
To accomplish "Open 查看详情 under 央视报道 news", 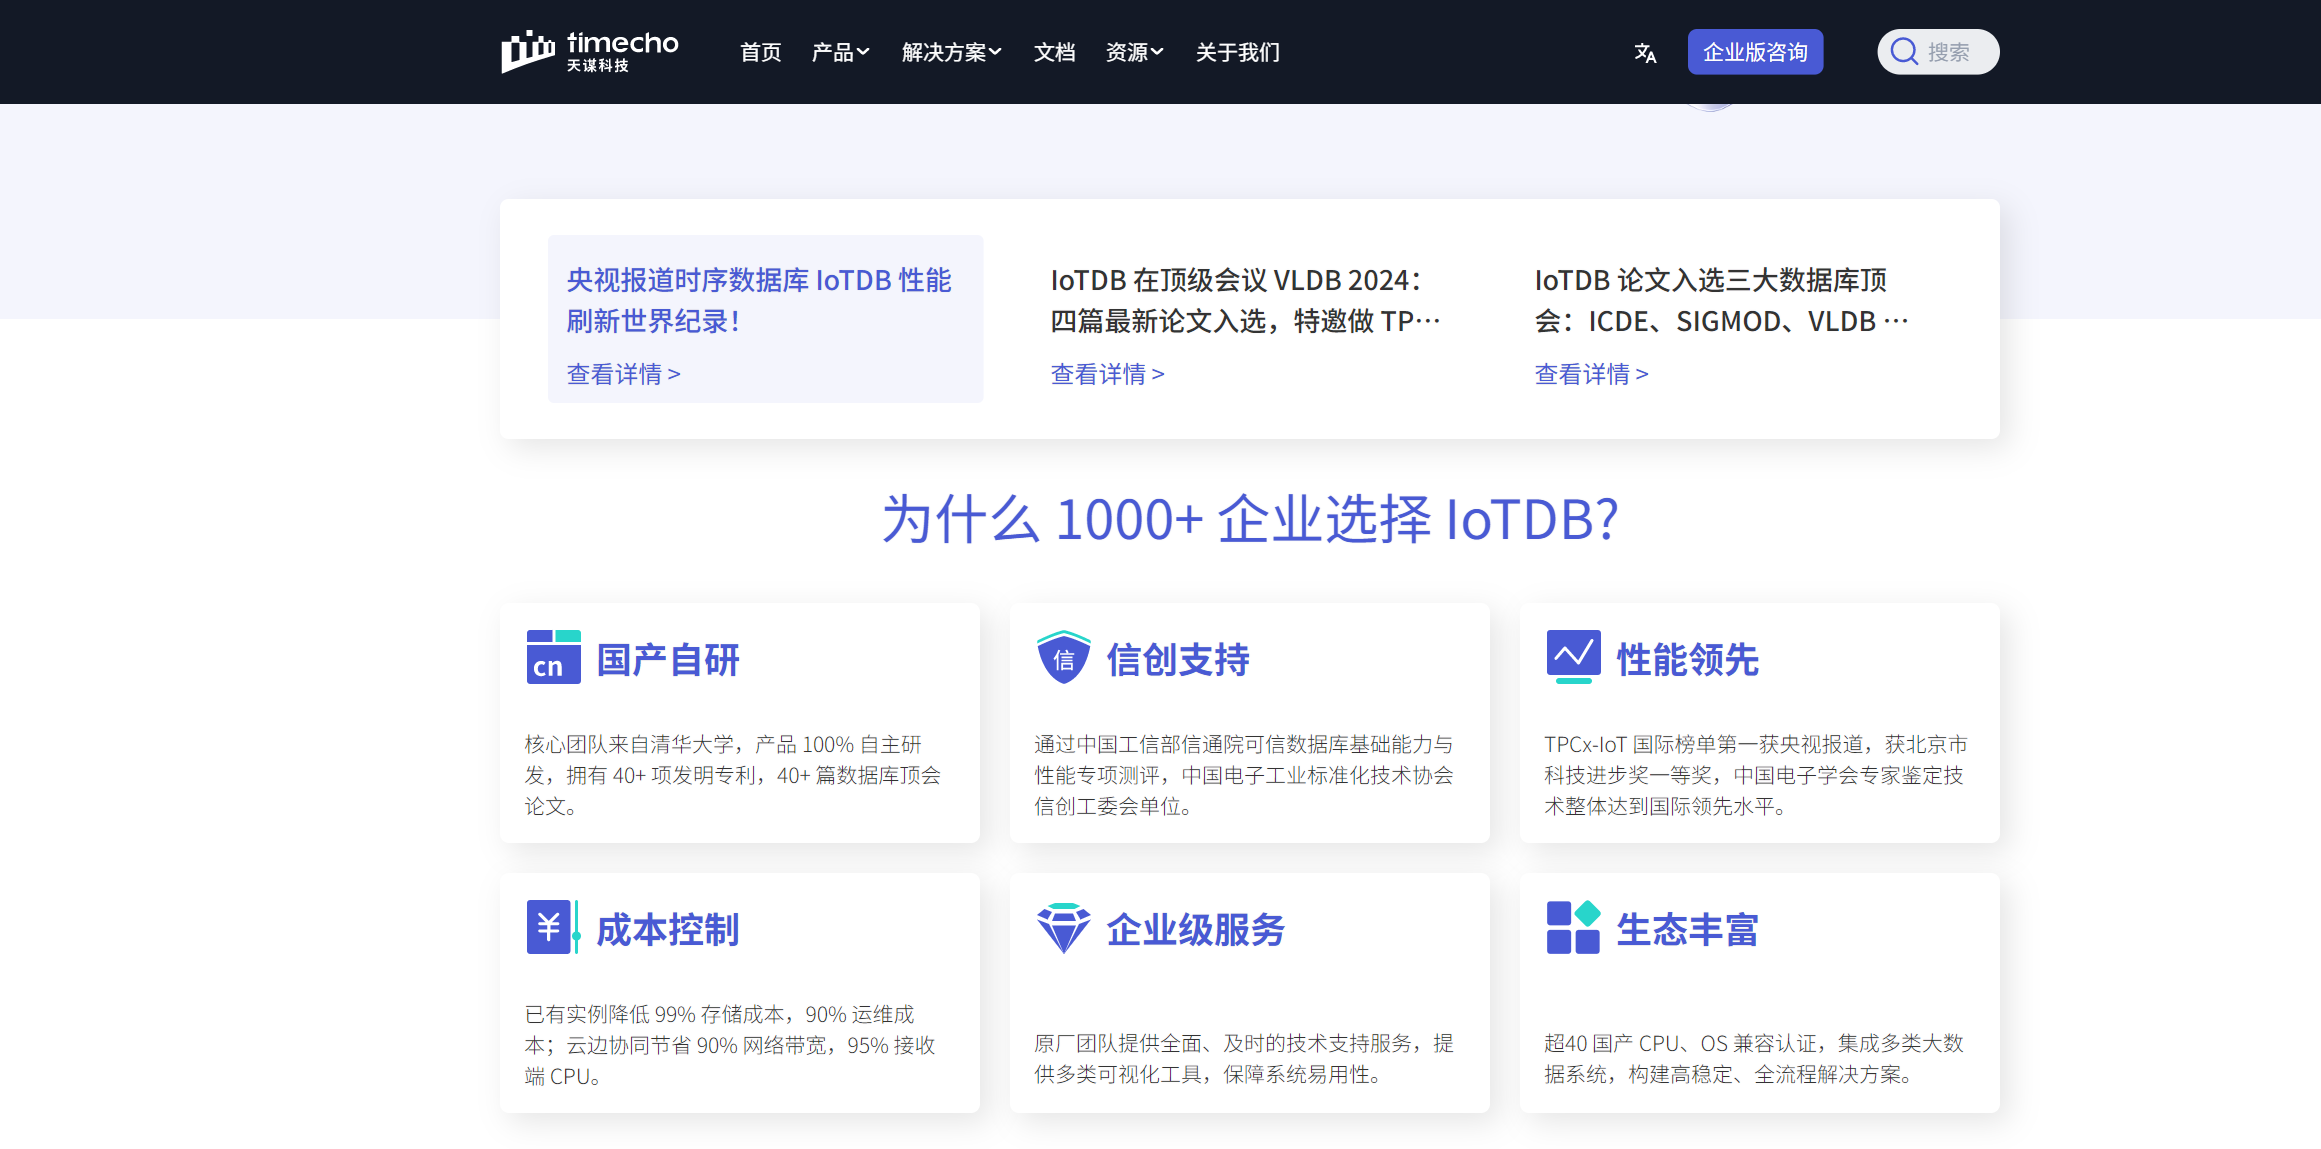I will click(x=623, y=374).
